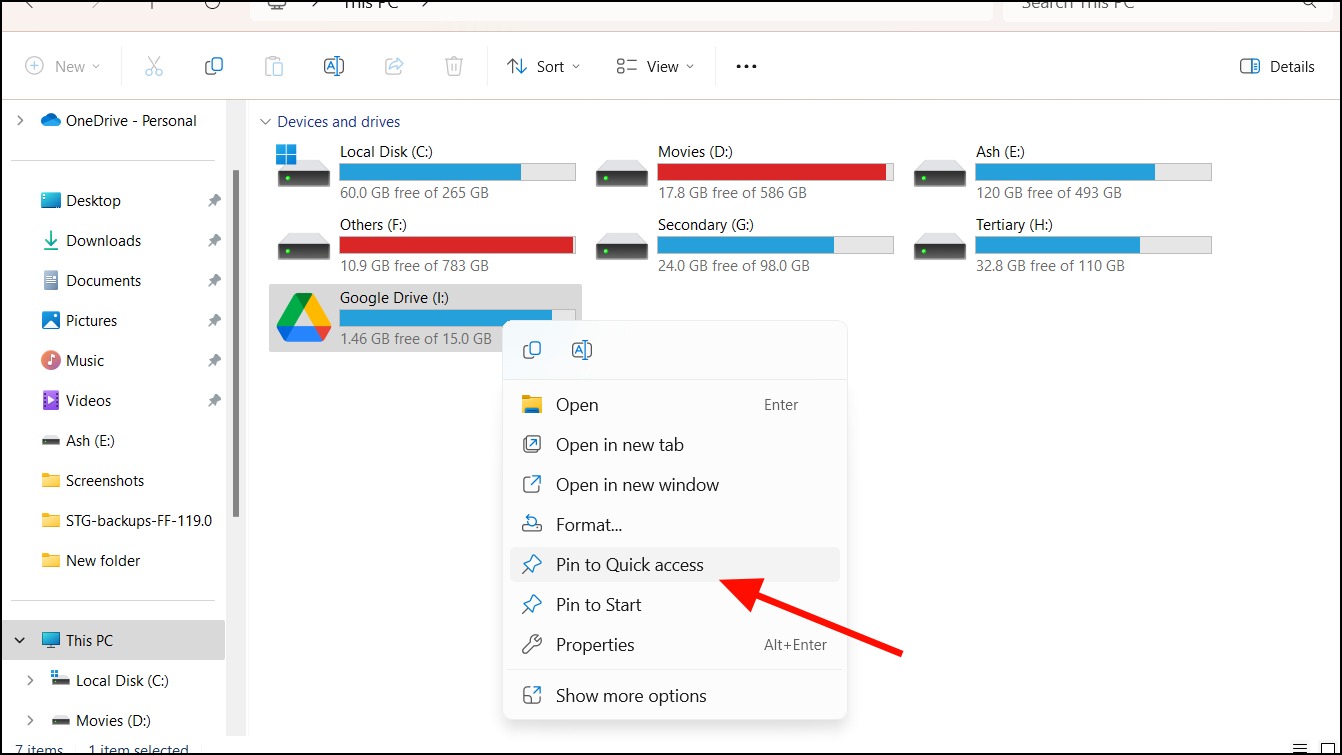1342x755 pixels.
Task: Click the 60.0 GB free of 265 GB text
Action: (414, 192)
